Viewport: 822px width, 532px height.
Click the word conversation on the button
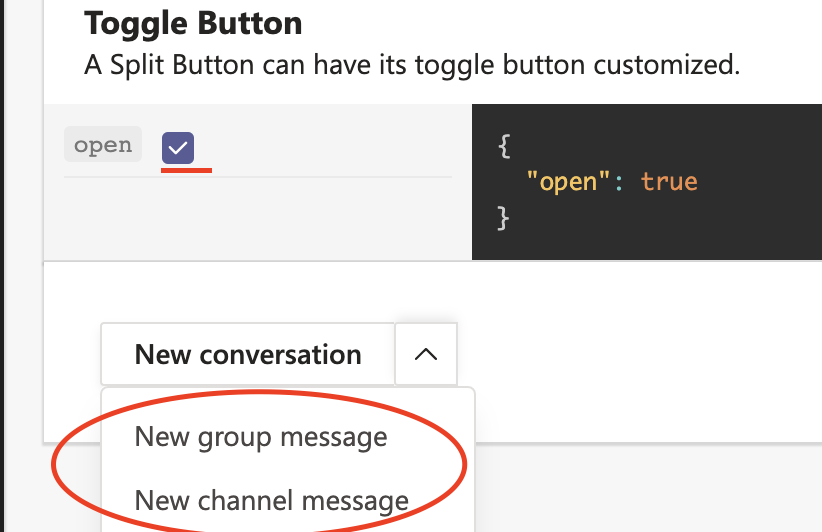pos(280,355)
